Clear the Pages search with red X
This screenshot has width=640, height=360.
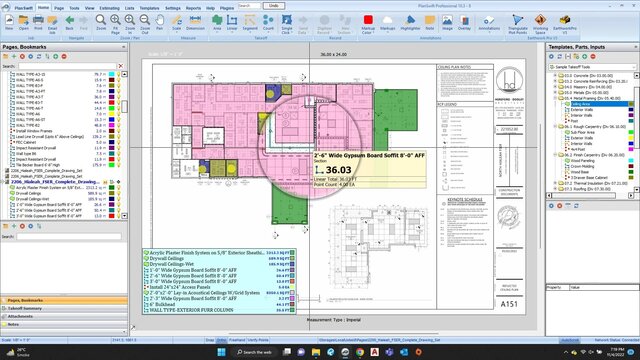[x=121, y=66]
